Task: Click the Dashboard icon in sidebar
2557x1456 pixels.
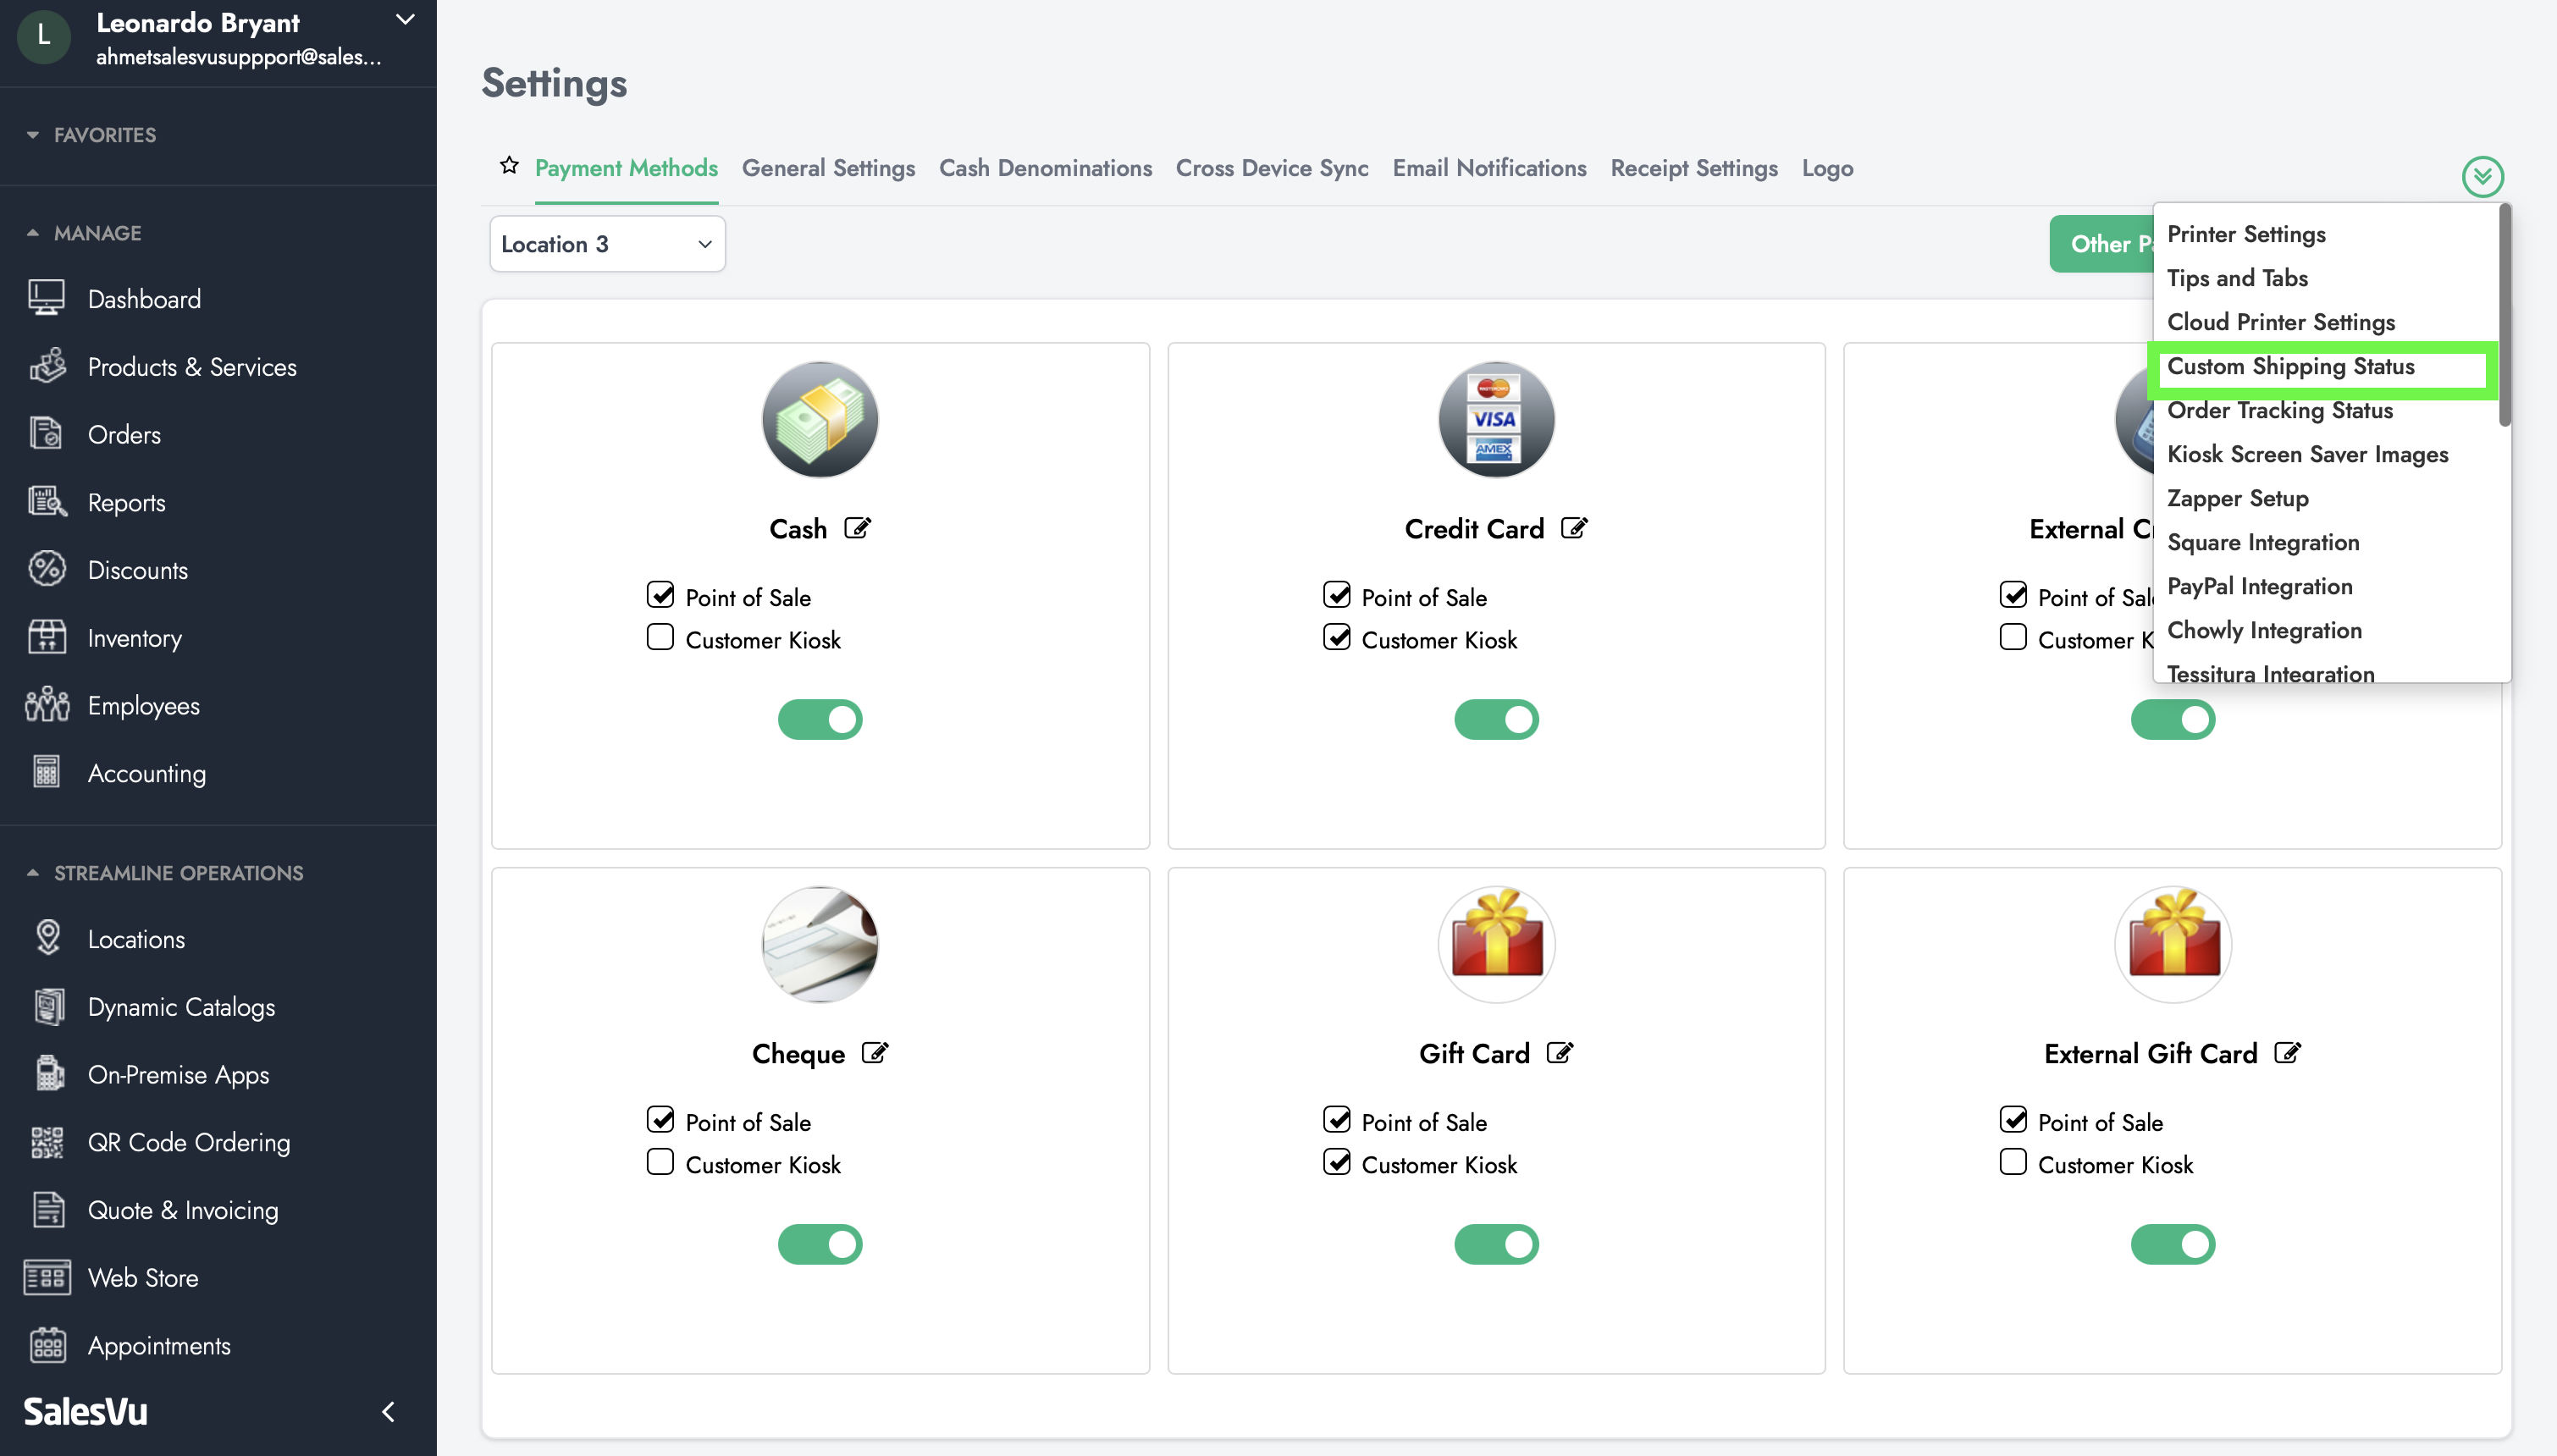Action: coord(47,299)
